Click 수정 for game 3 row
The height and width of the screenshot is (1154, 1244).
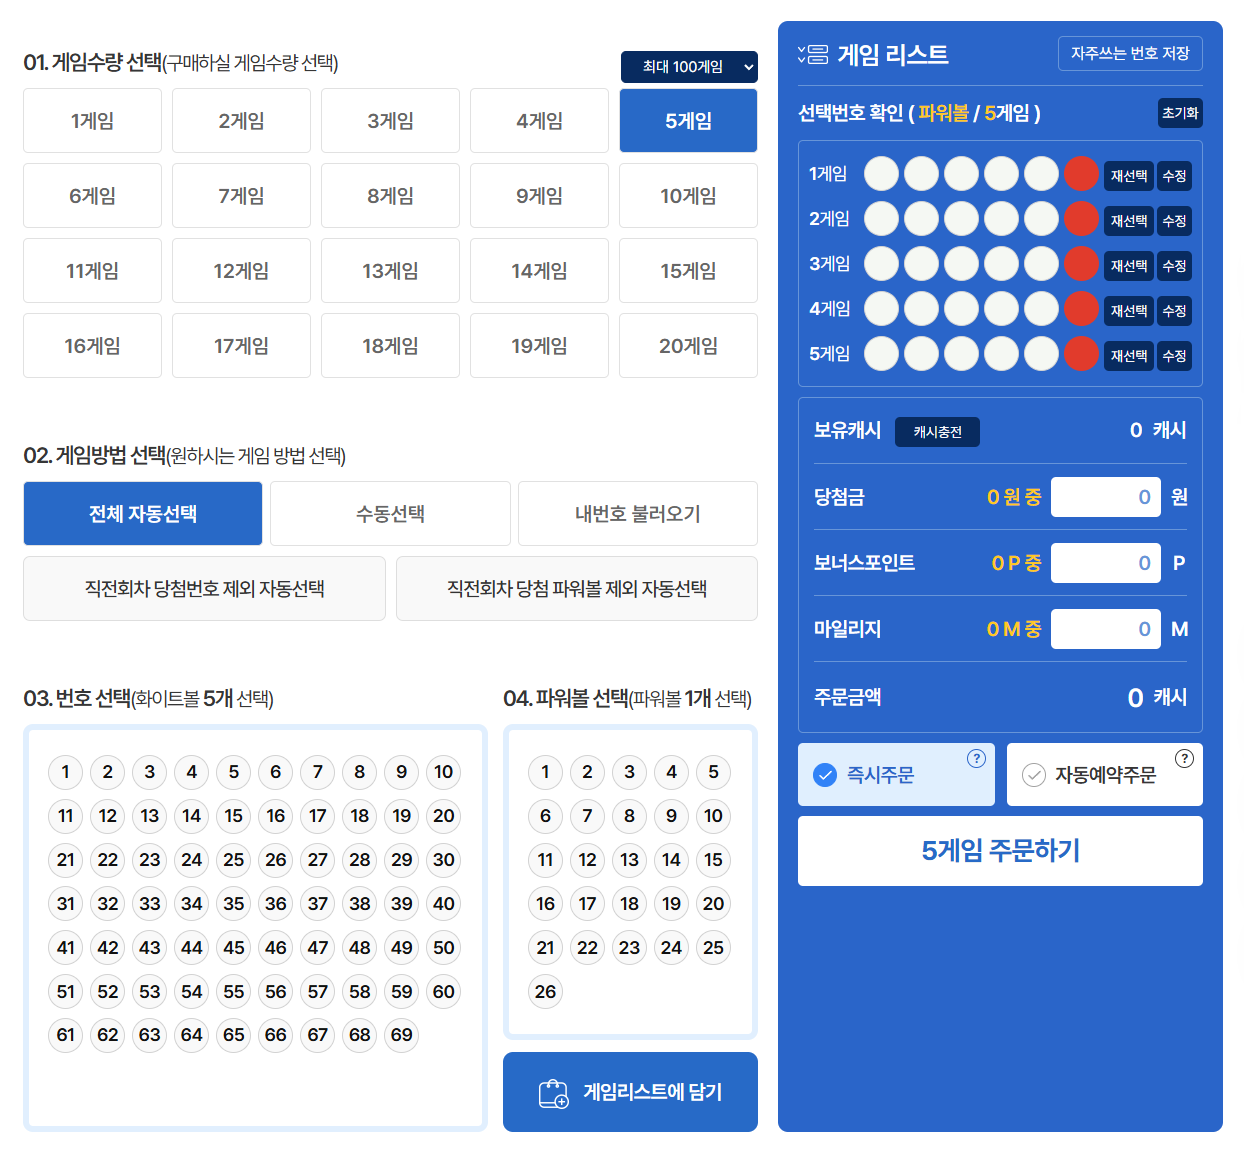click(1174, 266)
